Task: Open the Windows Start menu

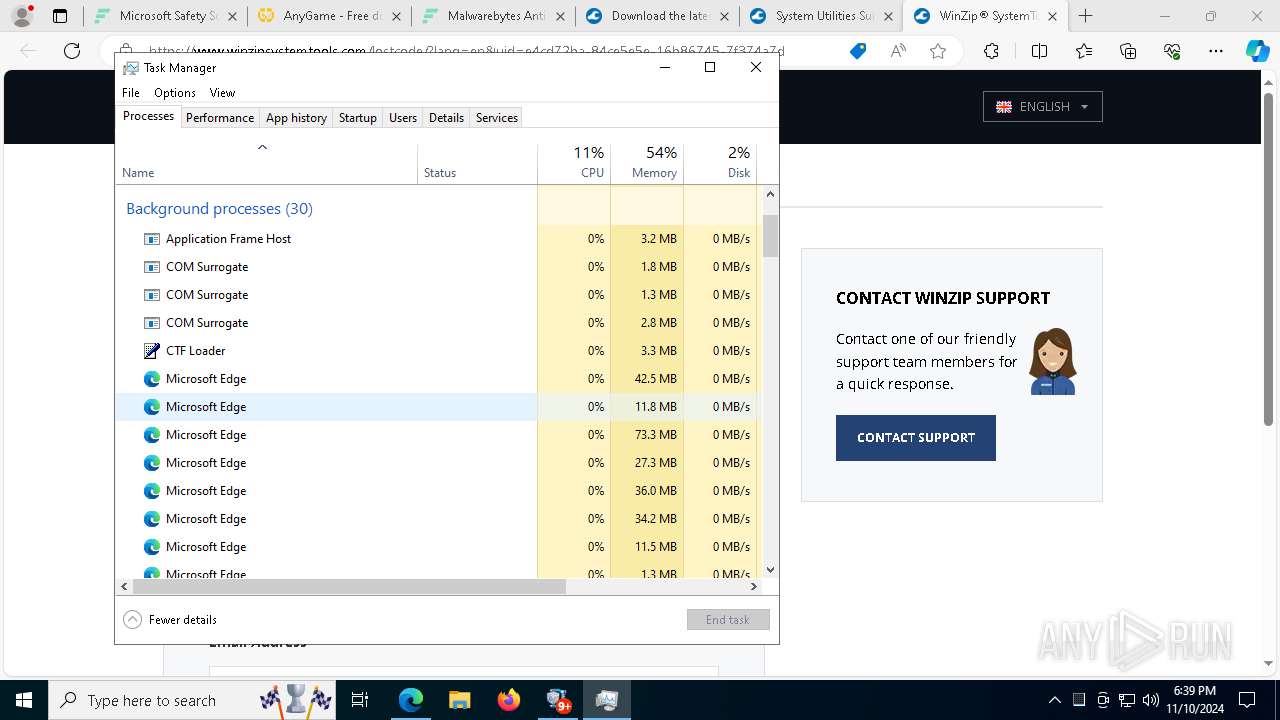Action: [x=24, y=700]
